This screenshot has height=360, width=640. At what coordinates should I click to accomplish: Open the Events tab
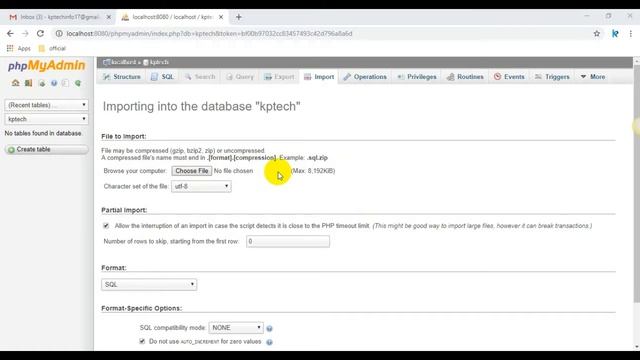[509, 77]
